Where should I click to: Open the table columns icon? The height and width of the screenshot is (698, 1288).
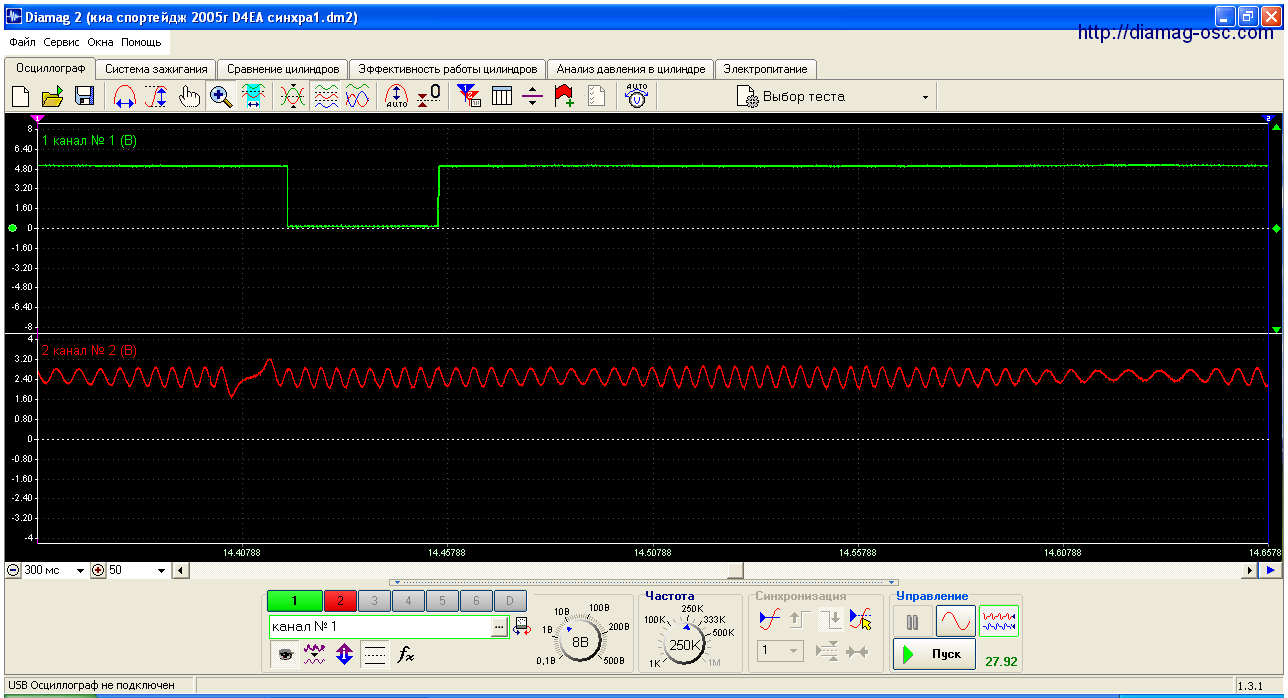tap(502, 96)
